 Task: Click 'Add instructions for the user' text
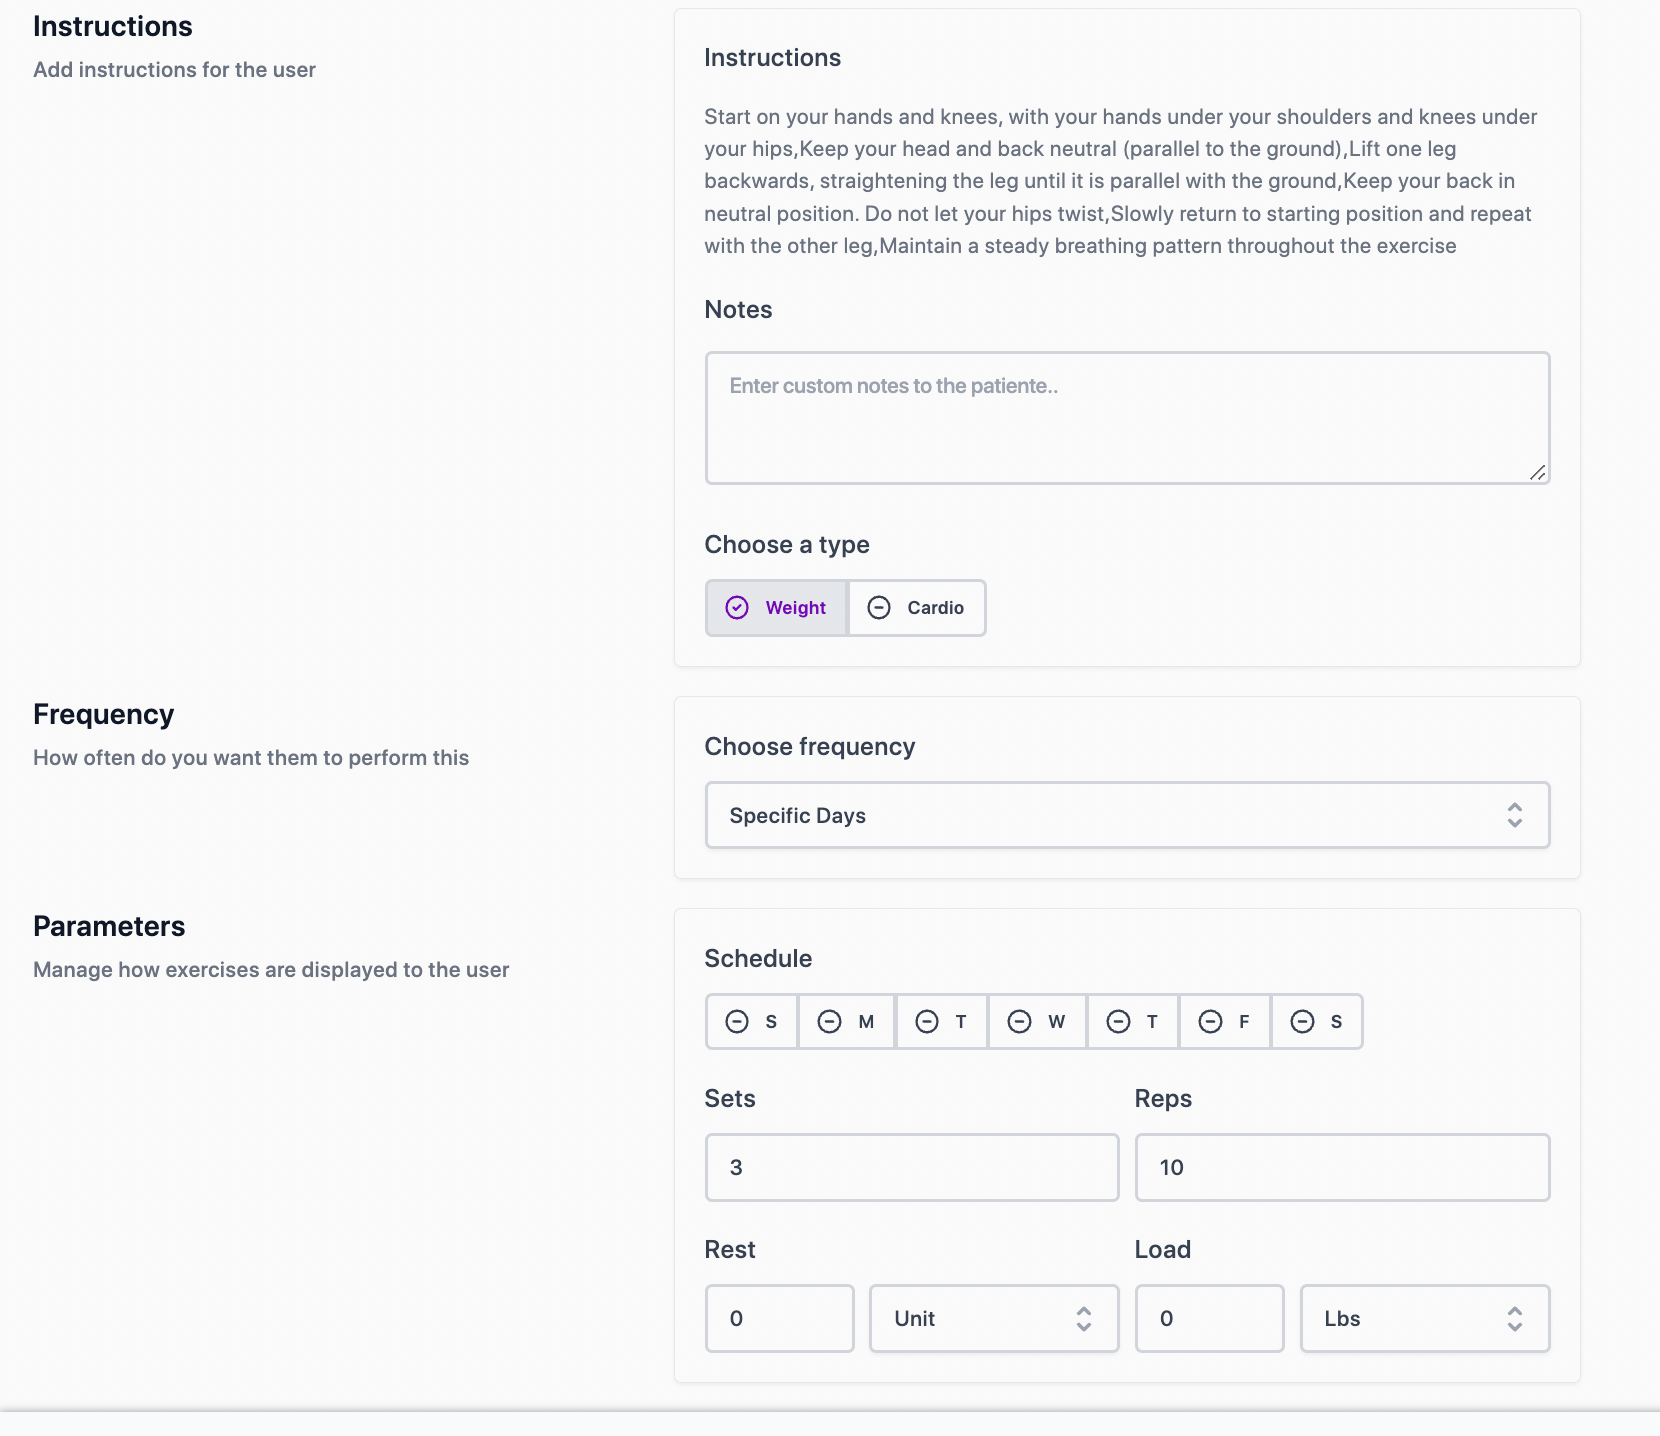[x=174, y=70]
